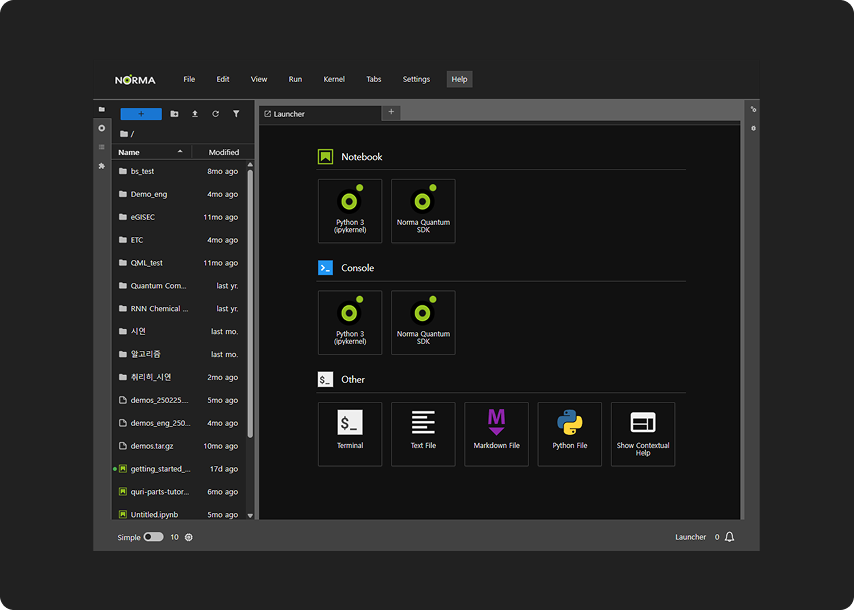Click the file list vertical scrollbar
This screenshot has width=854, height=610.
point(250,300)
